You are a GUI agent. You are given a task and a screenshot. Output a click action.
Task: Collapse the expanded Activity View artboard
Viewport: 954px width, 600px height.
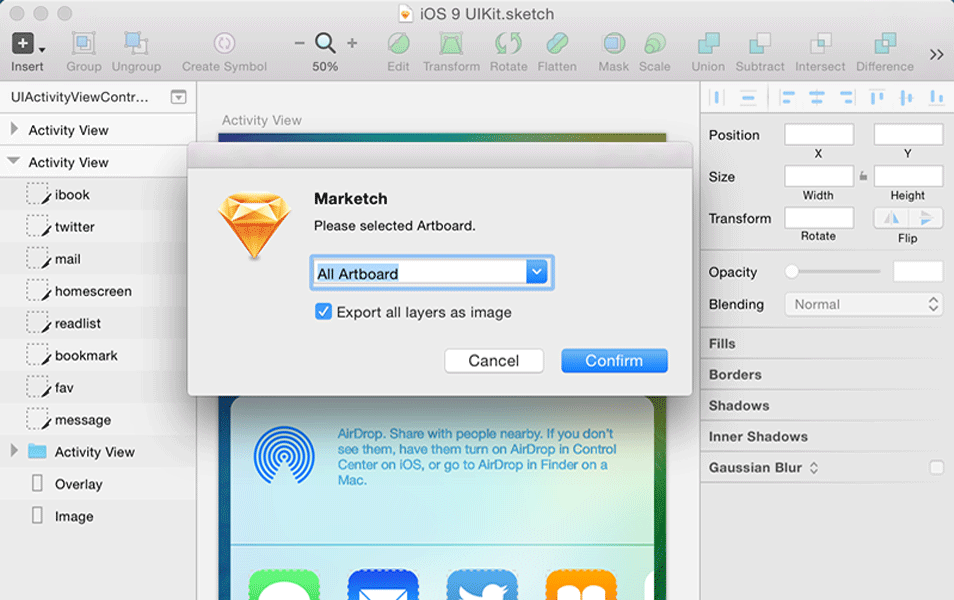click(x=14, y=161)
